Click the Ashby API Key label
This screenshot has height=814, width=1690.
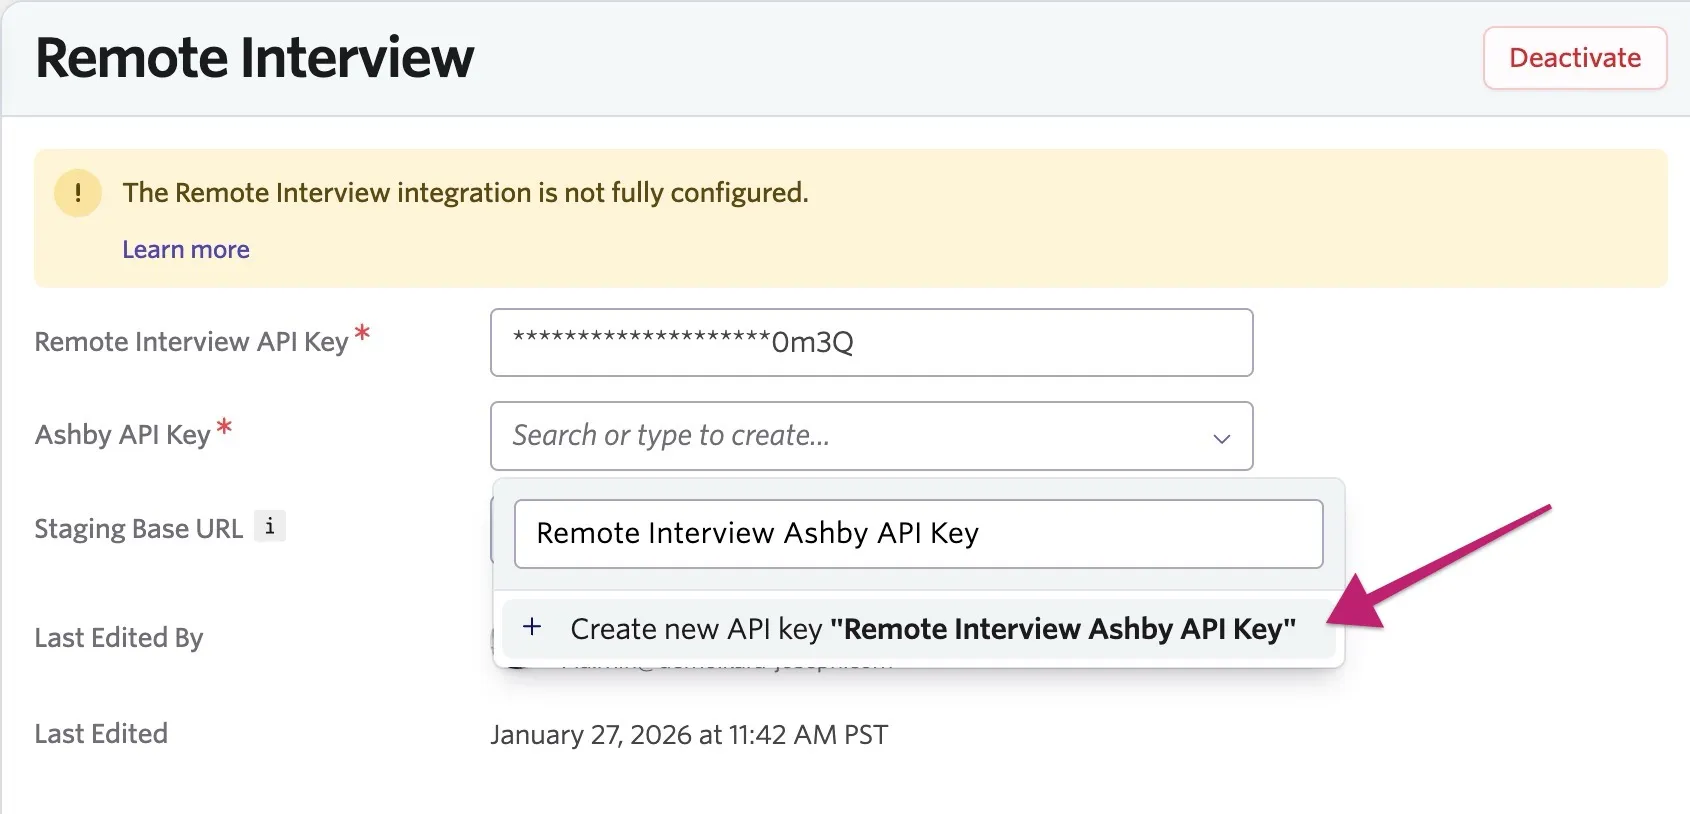[x=122, y=435]
